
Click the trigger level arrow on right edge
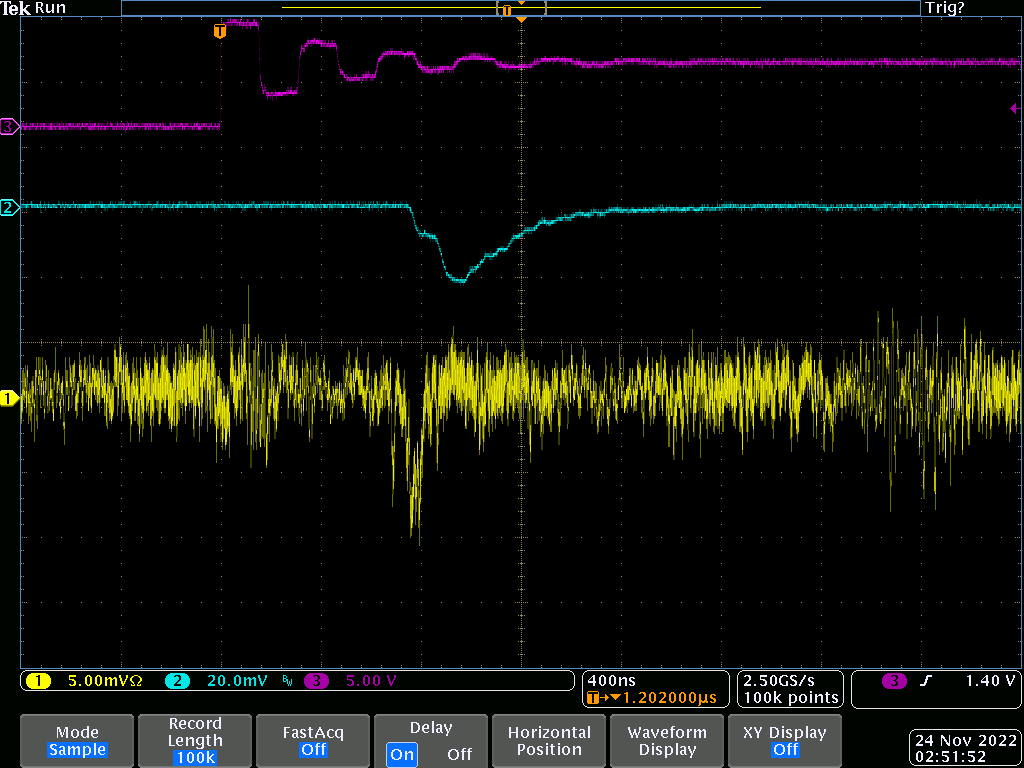tap(1014, 108)
